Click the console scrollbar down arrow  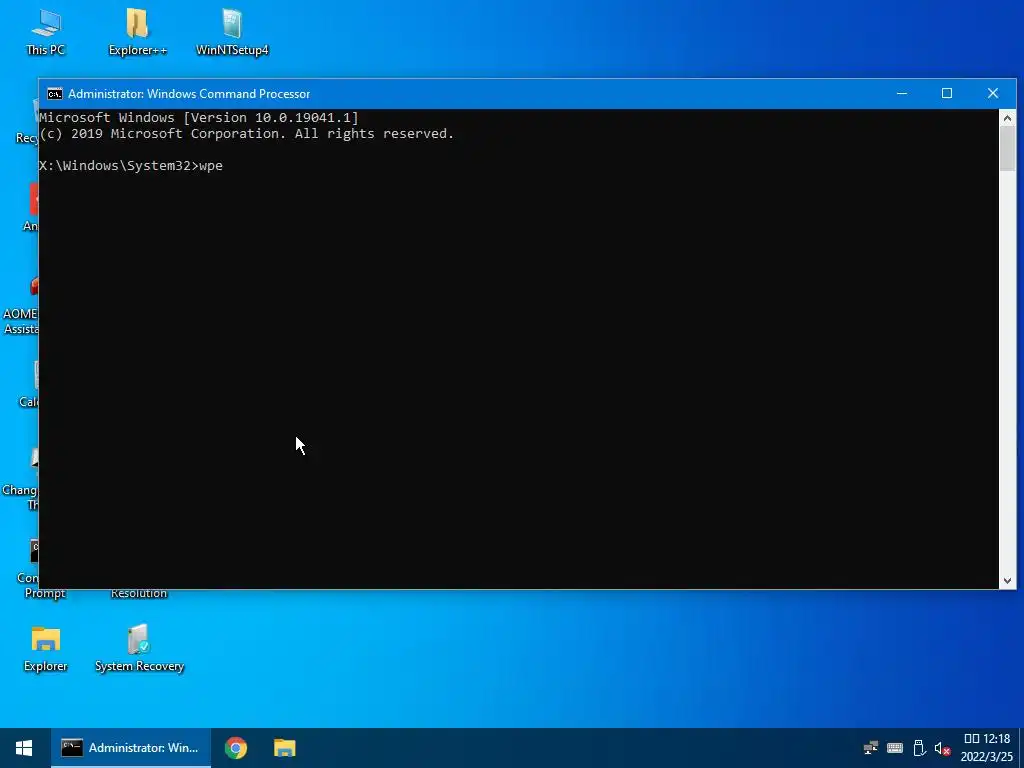tap(1007, 581)
